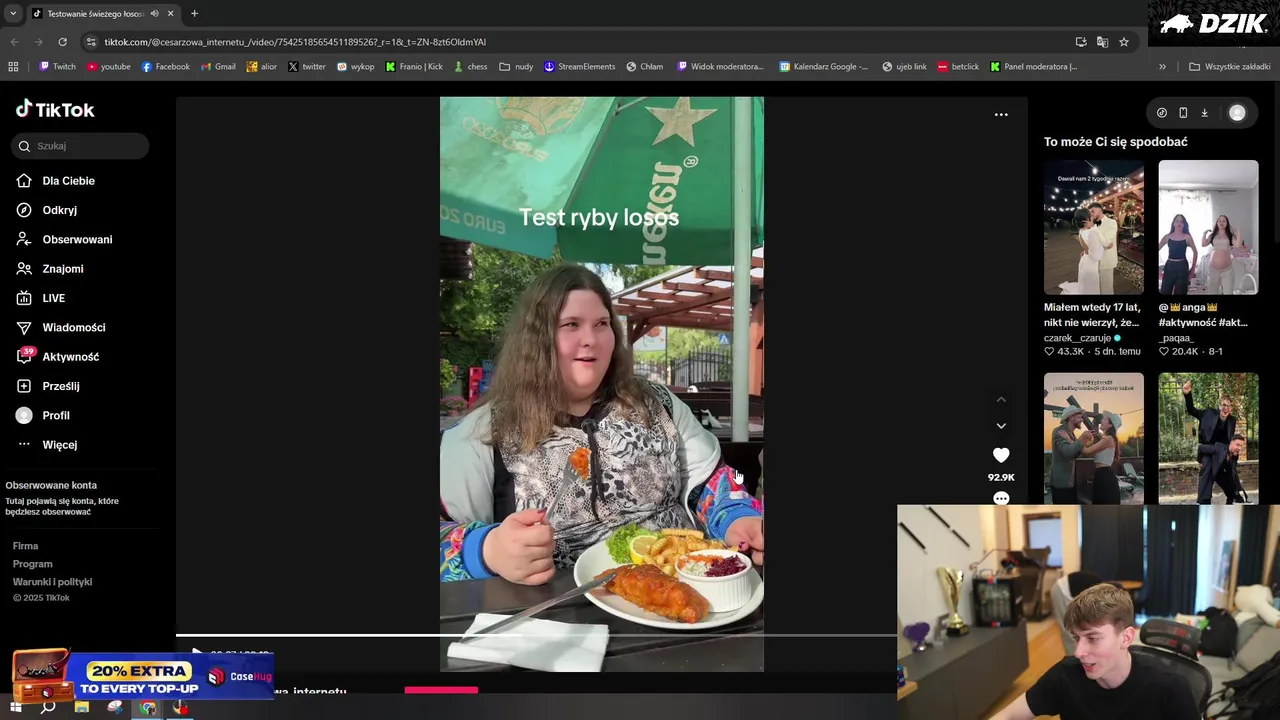Open the TikTok home logo

pos(55,109)
